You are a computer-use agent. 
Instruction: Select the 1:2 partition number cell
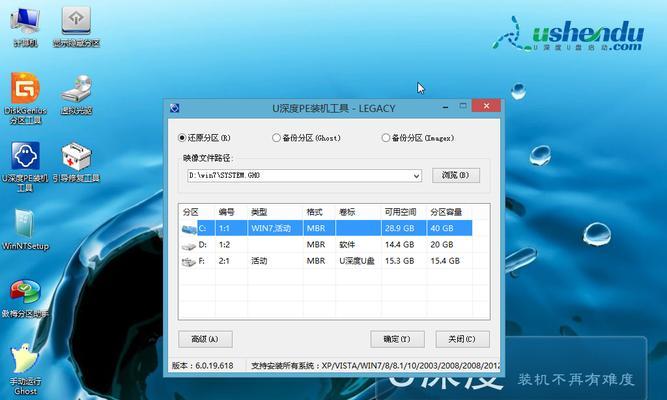(x=231, y=245)
